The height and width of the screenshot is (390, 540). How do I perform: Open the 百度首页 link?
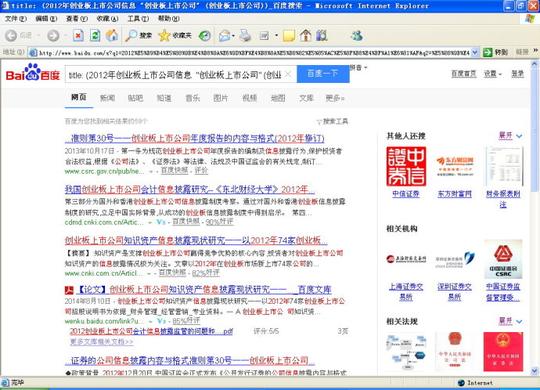pyautogui.click(x=464, y=74)
